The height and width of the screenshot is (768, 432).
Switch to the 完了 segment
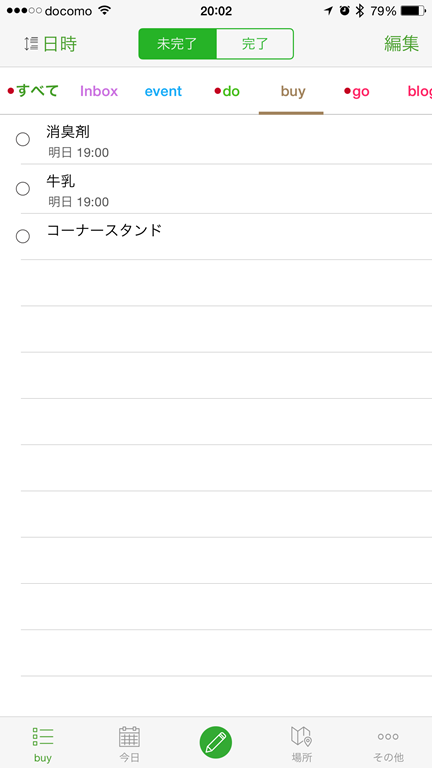[255, 44]
